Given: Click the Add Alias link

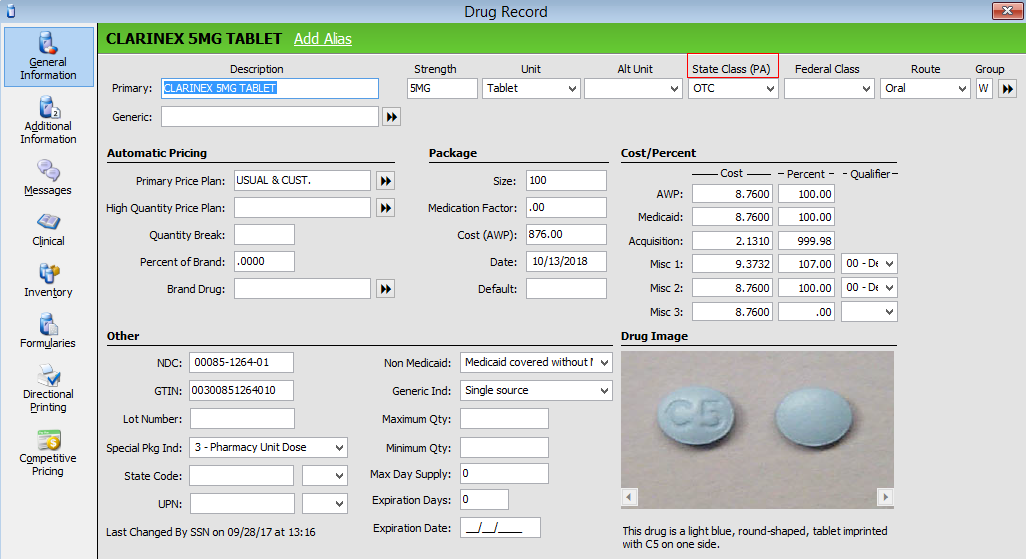Looking at the screenshot, I should (323, 39).
